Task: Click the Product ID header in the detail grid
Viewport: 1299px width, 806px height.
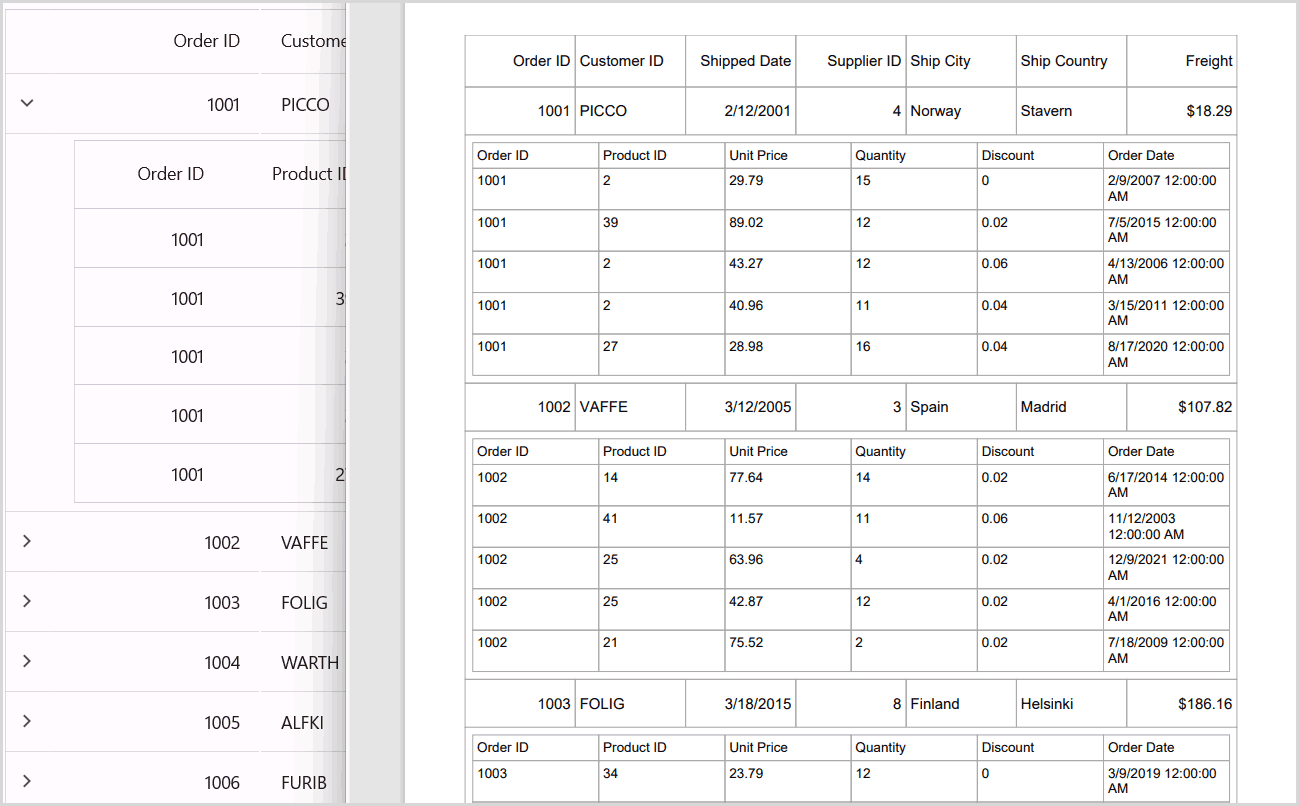Action: tap(634, 155)
